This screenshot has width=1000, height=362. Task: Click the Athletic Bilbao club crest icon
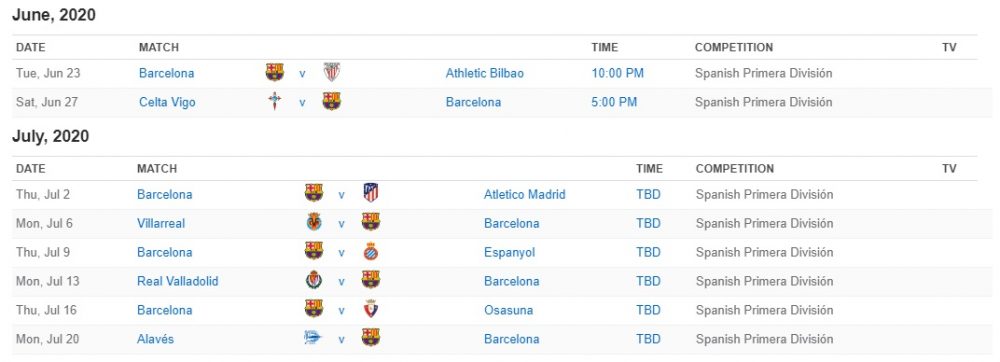click(x=332, y=72)
